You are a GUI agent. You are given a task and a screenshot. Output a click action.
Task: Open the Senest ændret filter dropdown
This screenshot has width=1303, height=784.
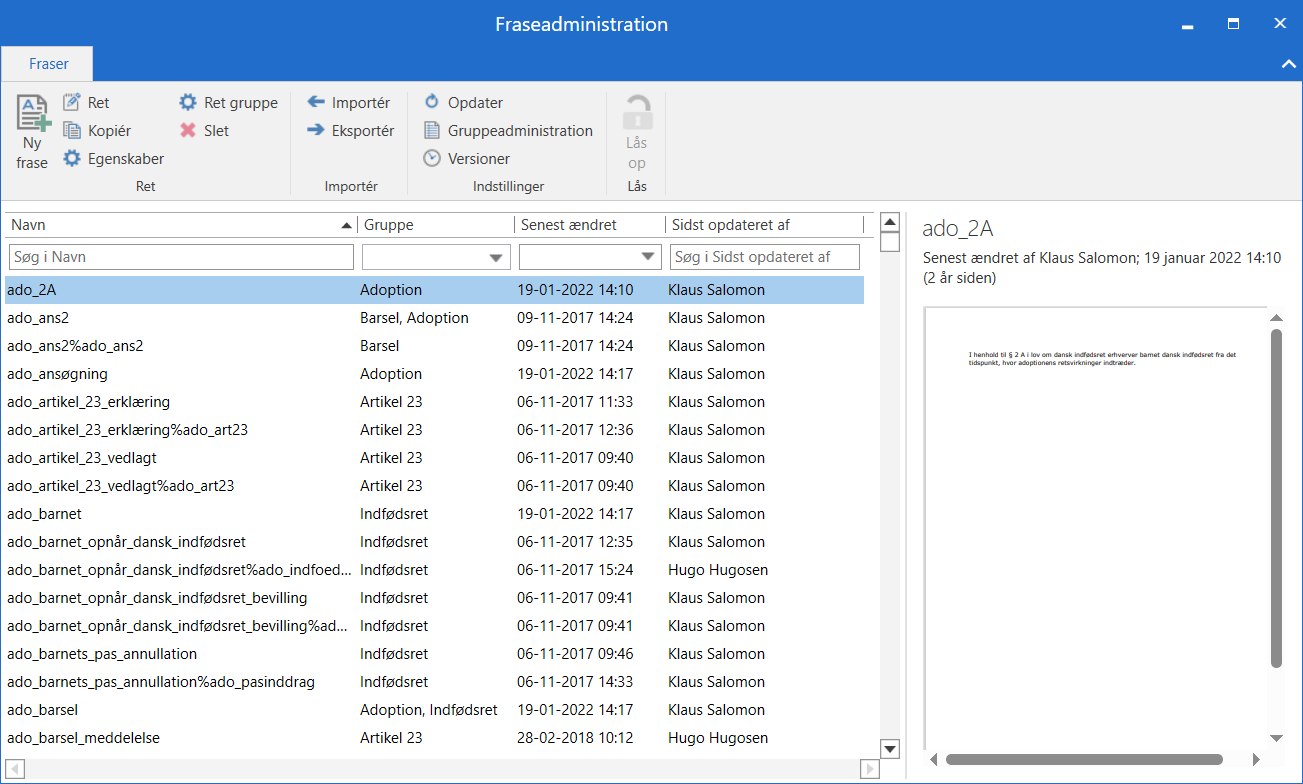[648, 258]
